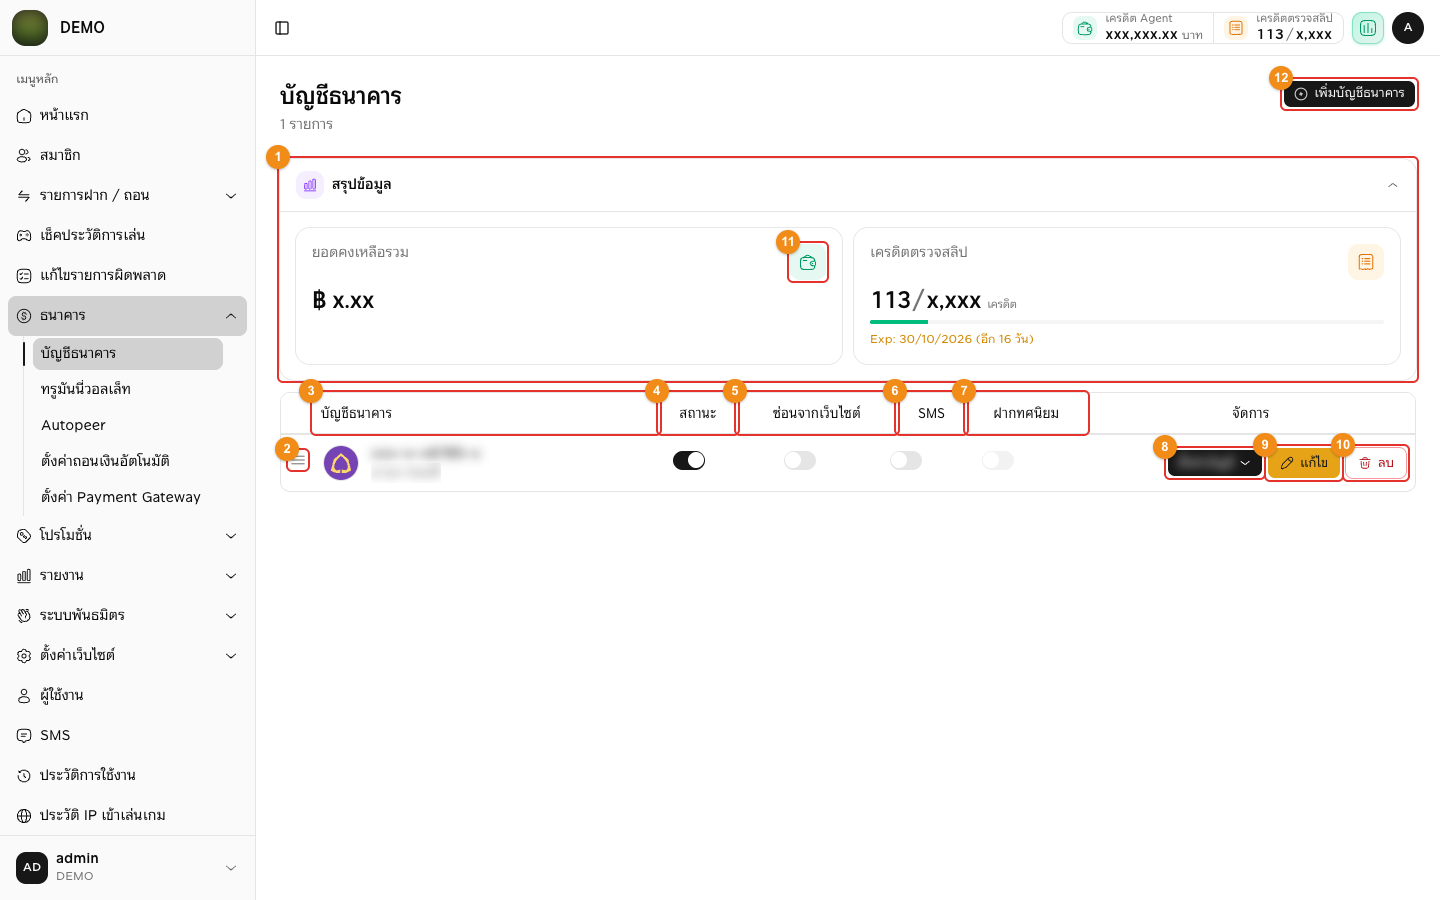Expand the รายการฝาก / ถอน menu
This screenshot has height=900, width=1440.
[x=127, y=196]
